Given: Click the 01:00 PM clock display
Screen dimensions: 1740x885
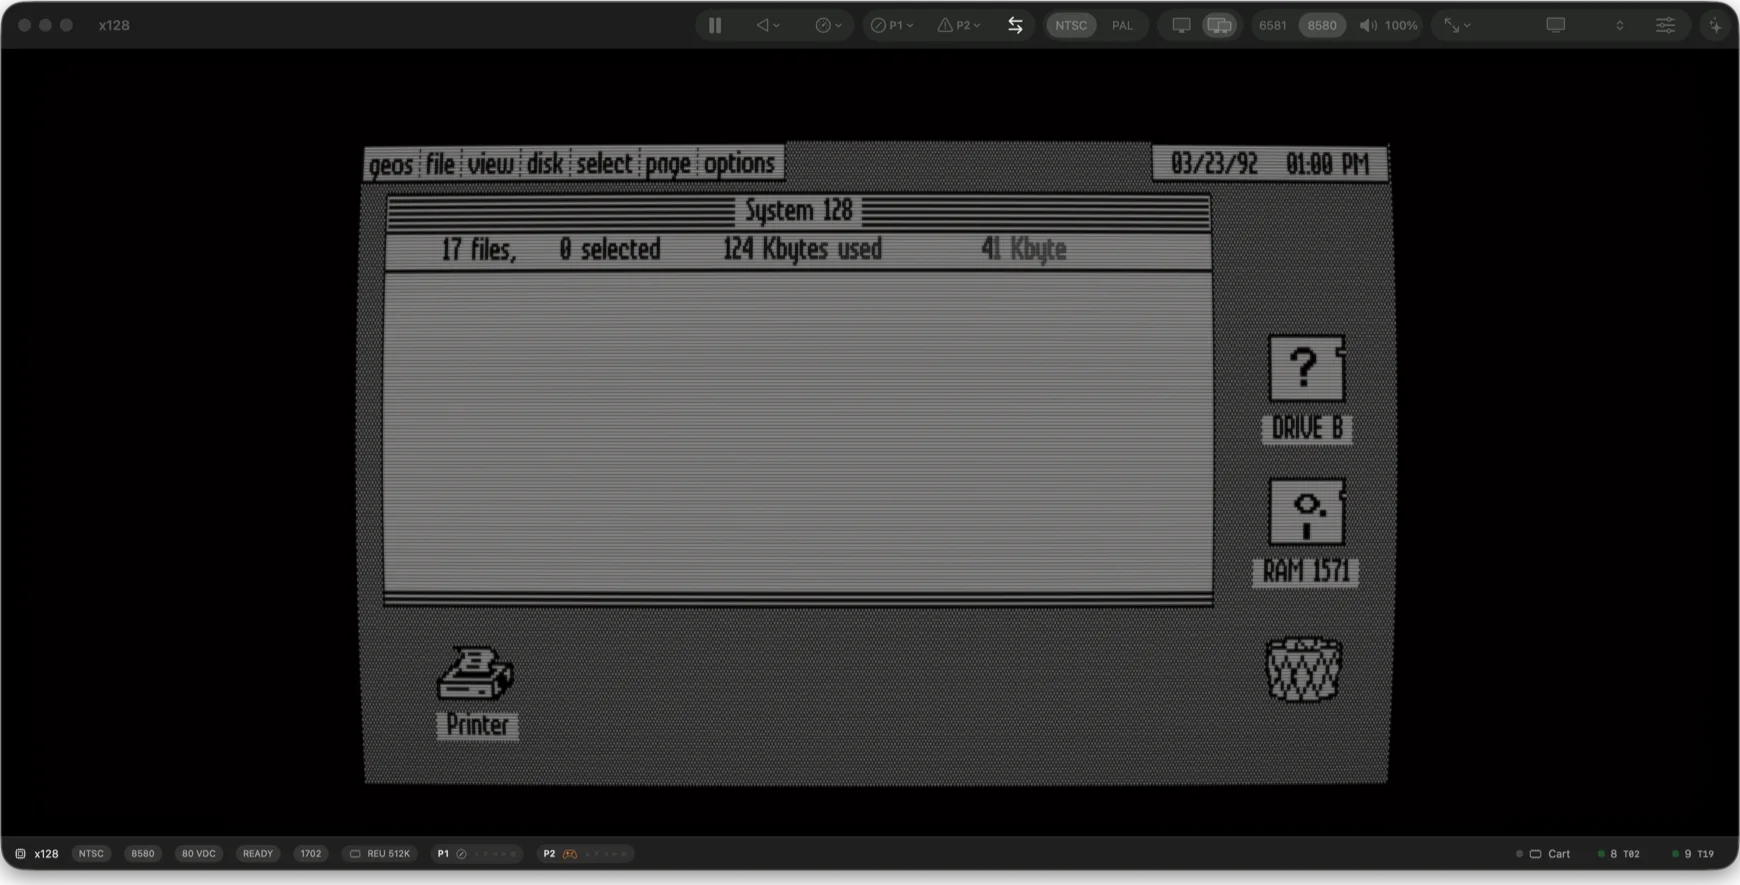Looking at the screenshot, I should click(x=1327, y=164).
